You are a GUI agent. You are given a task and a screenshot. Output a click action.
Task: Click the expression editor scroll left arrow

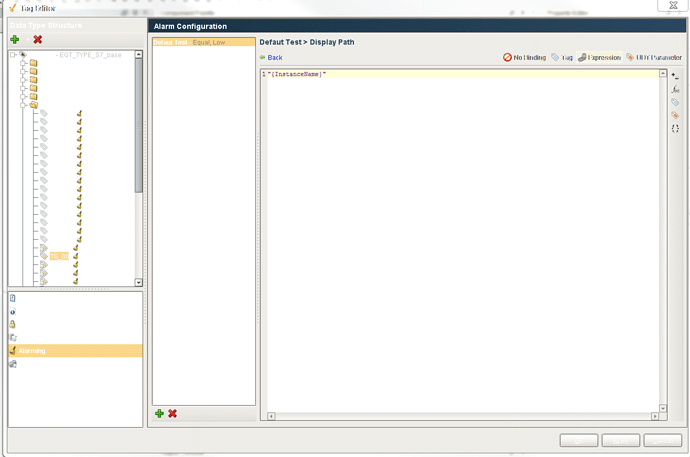(x=272, y=416)
